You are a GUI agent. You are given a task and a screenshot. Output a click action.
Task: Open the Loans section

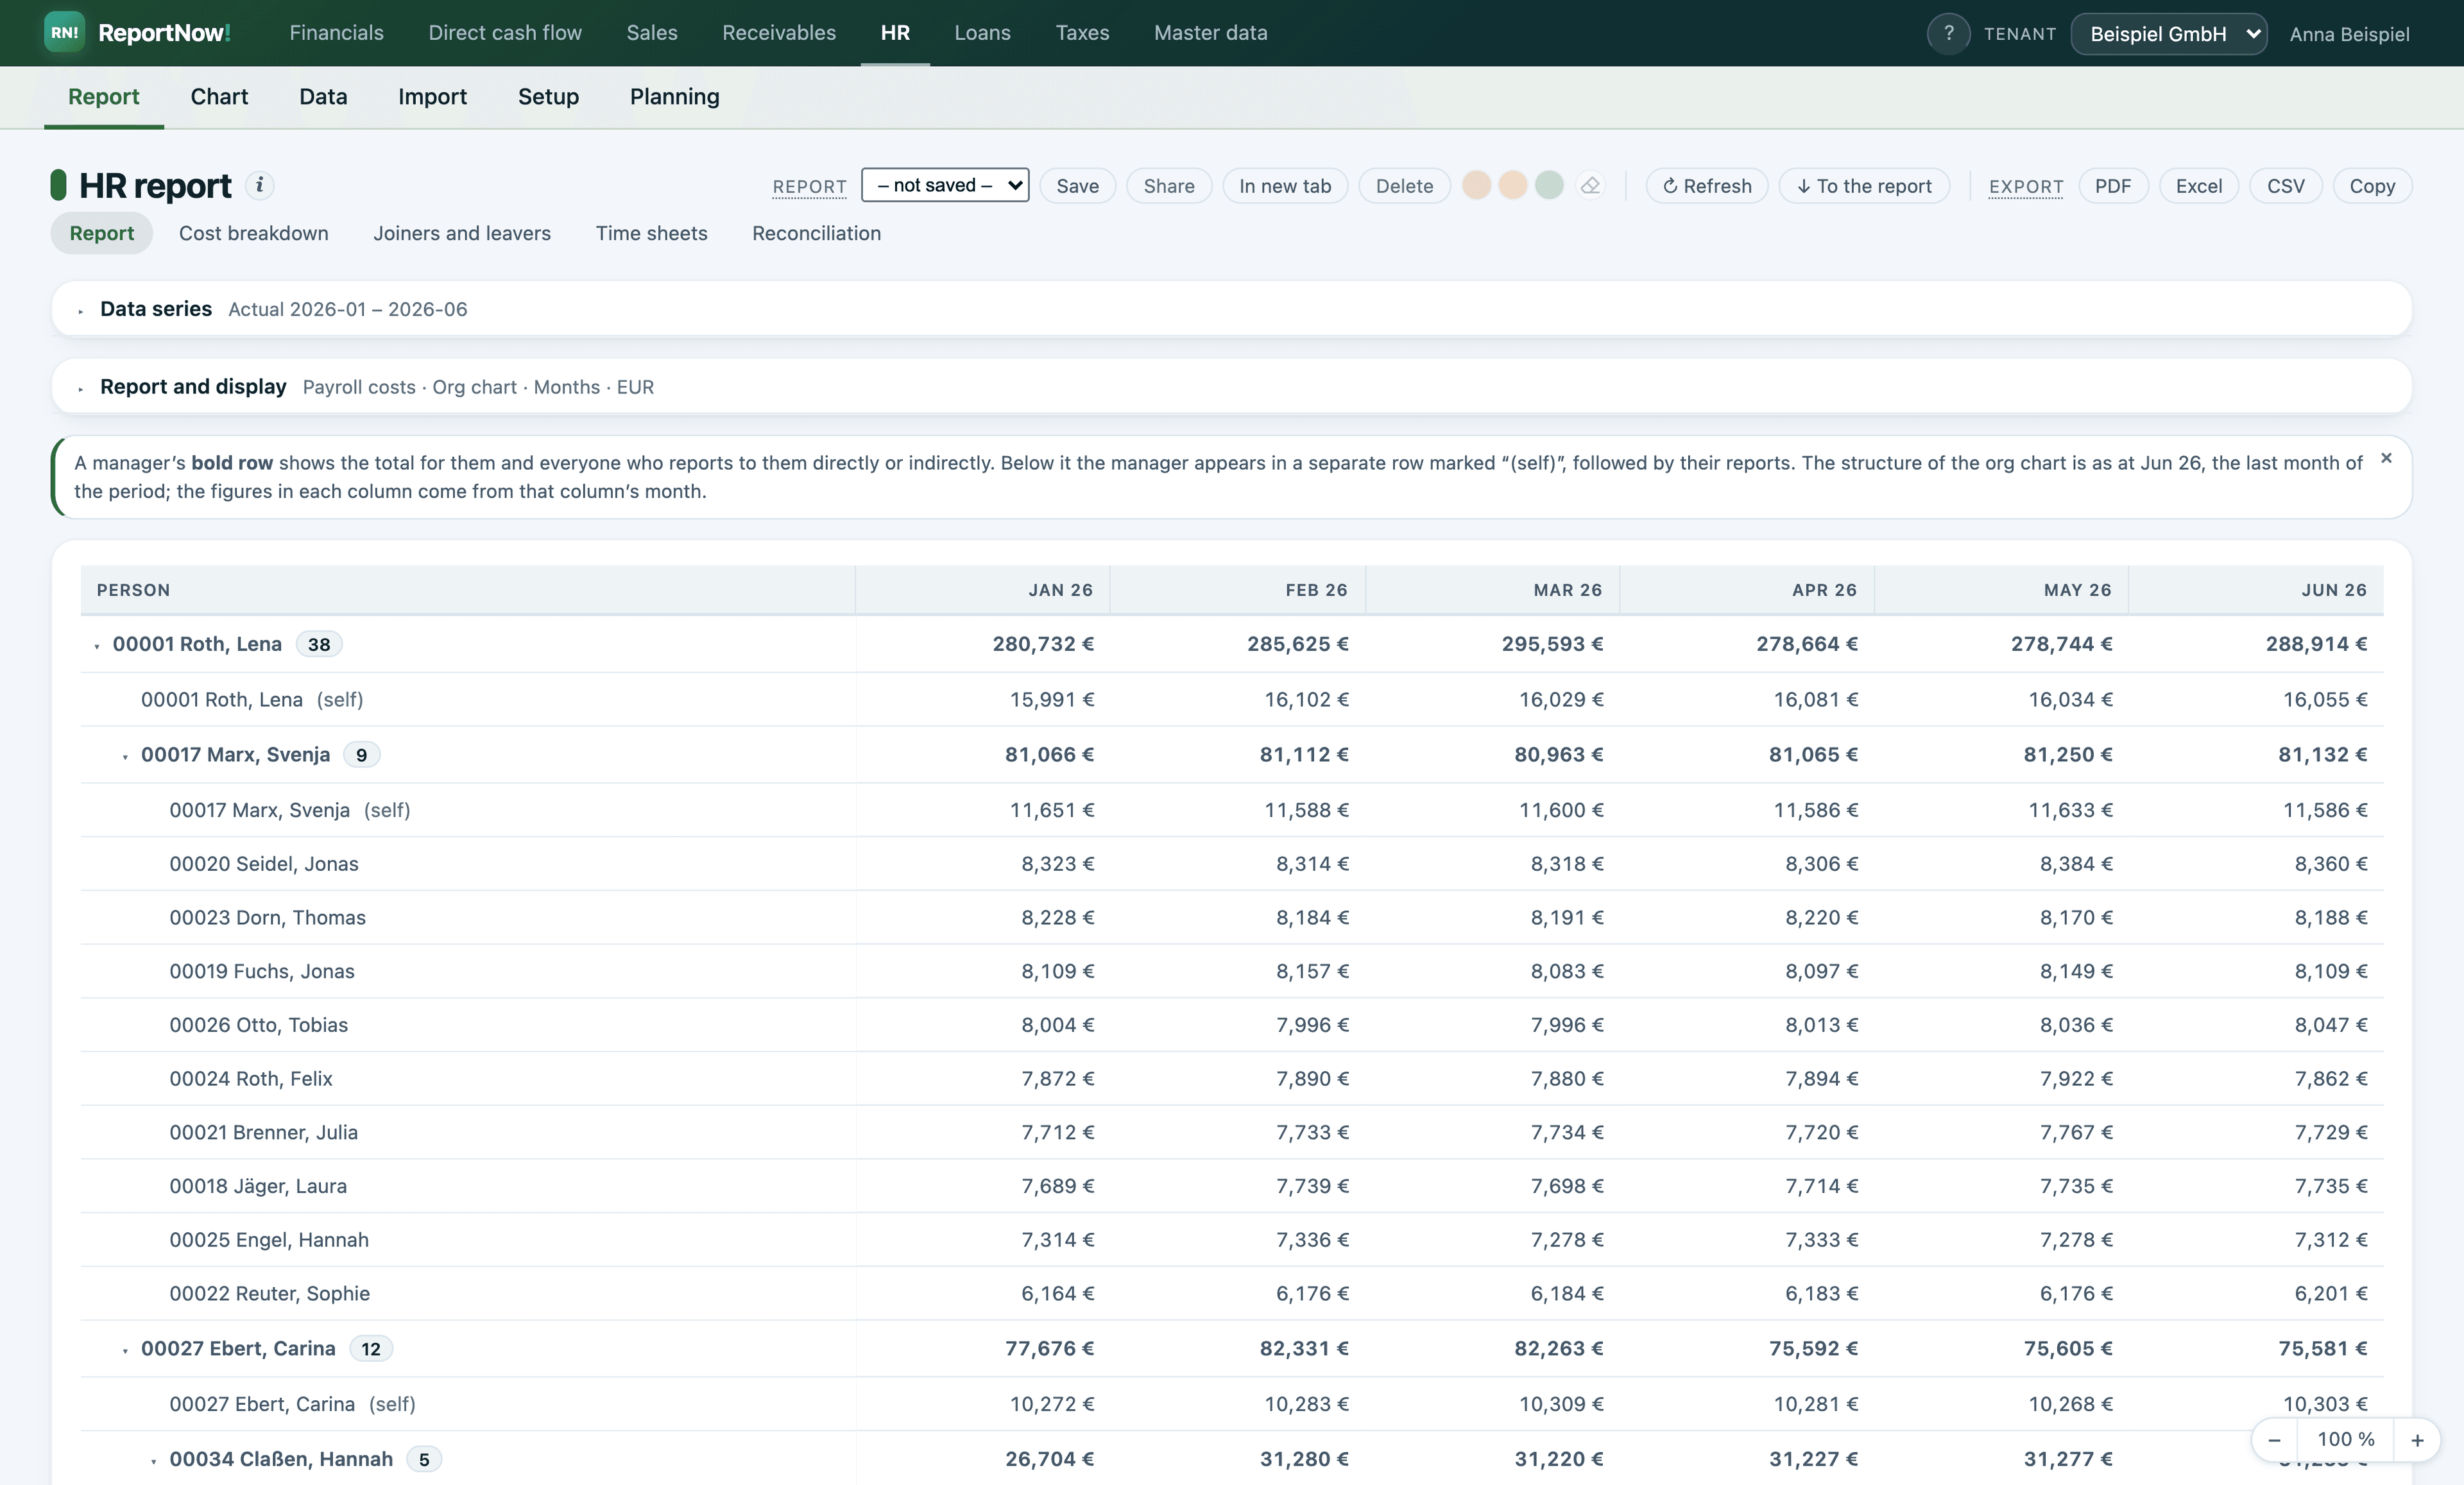pos(982,33)
